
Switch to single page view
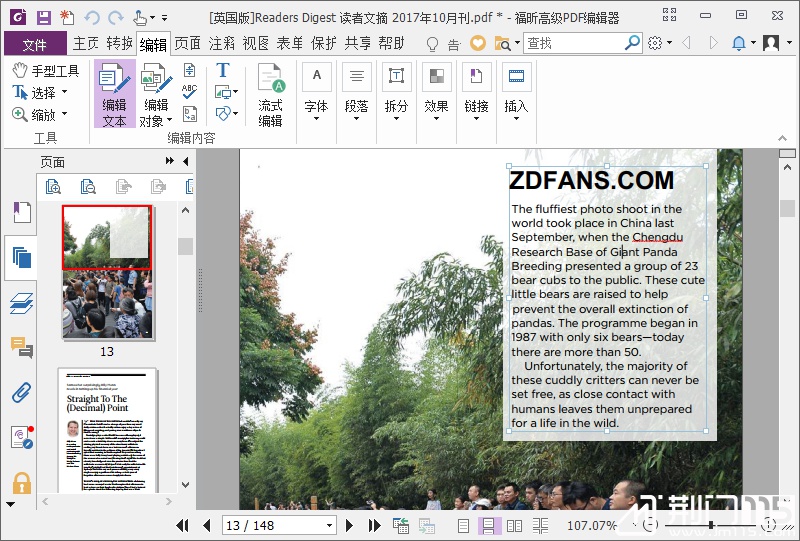click(463, 525)
